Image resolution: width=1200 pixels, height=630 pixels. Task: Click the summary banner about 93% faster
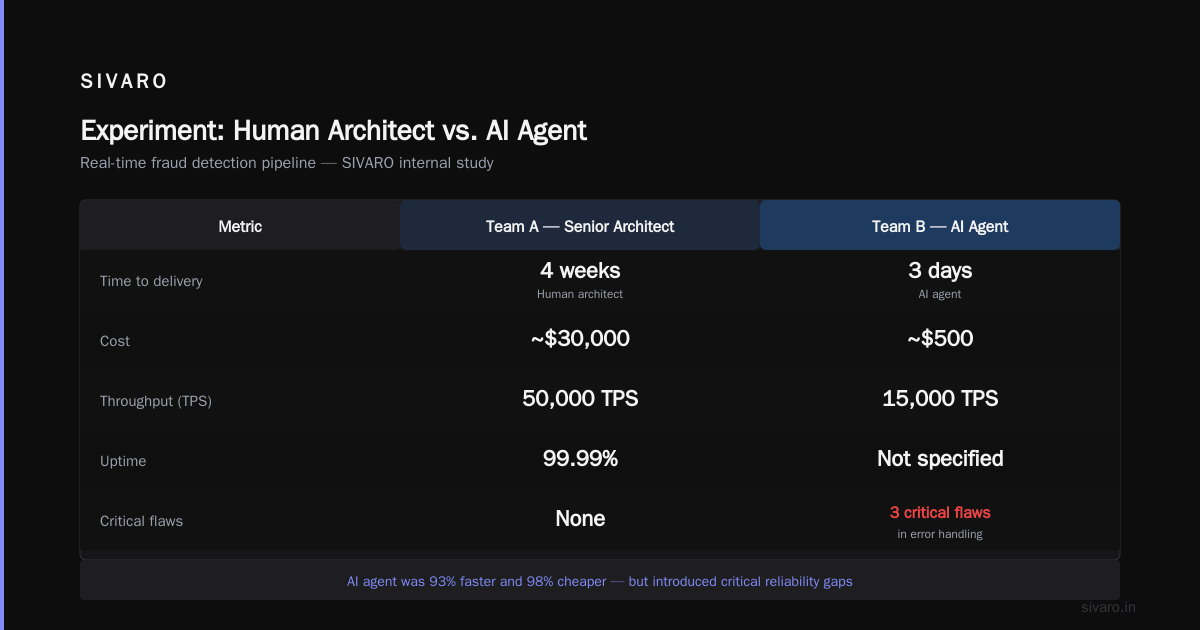click(x=600, y=581)
